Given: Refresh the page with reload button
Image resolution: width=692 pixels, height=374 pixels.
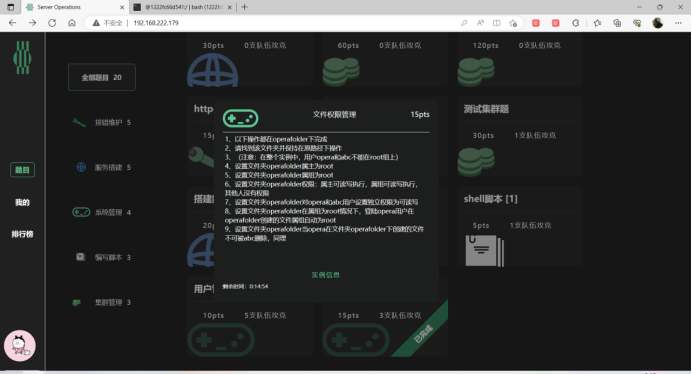Looking at the screenshot, I should (x=52, y=23).
